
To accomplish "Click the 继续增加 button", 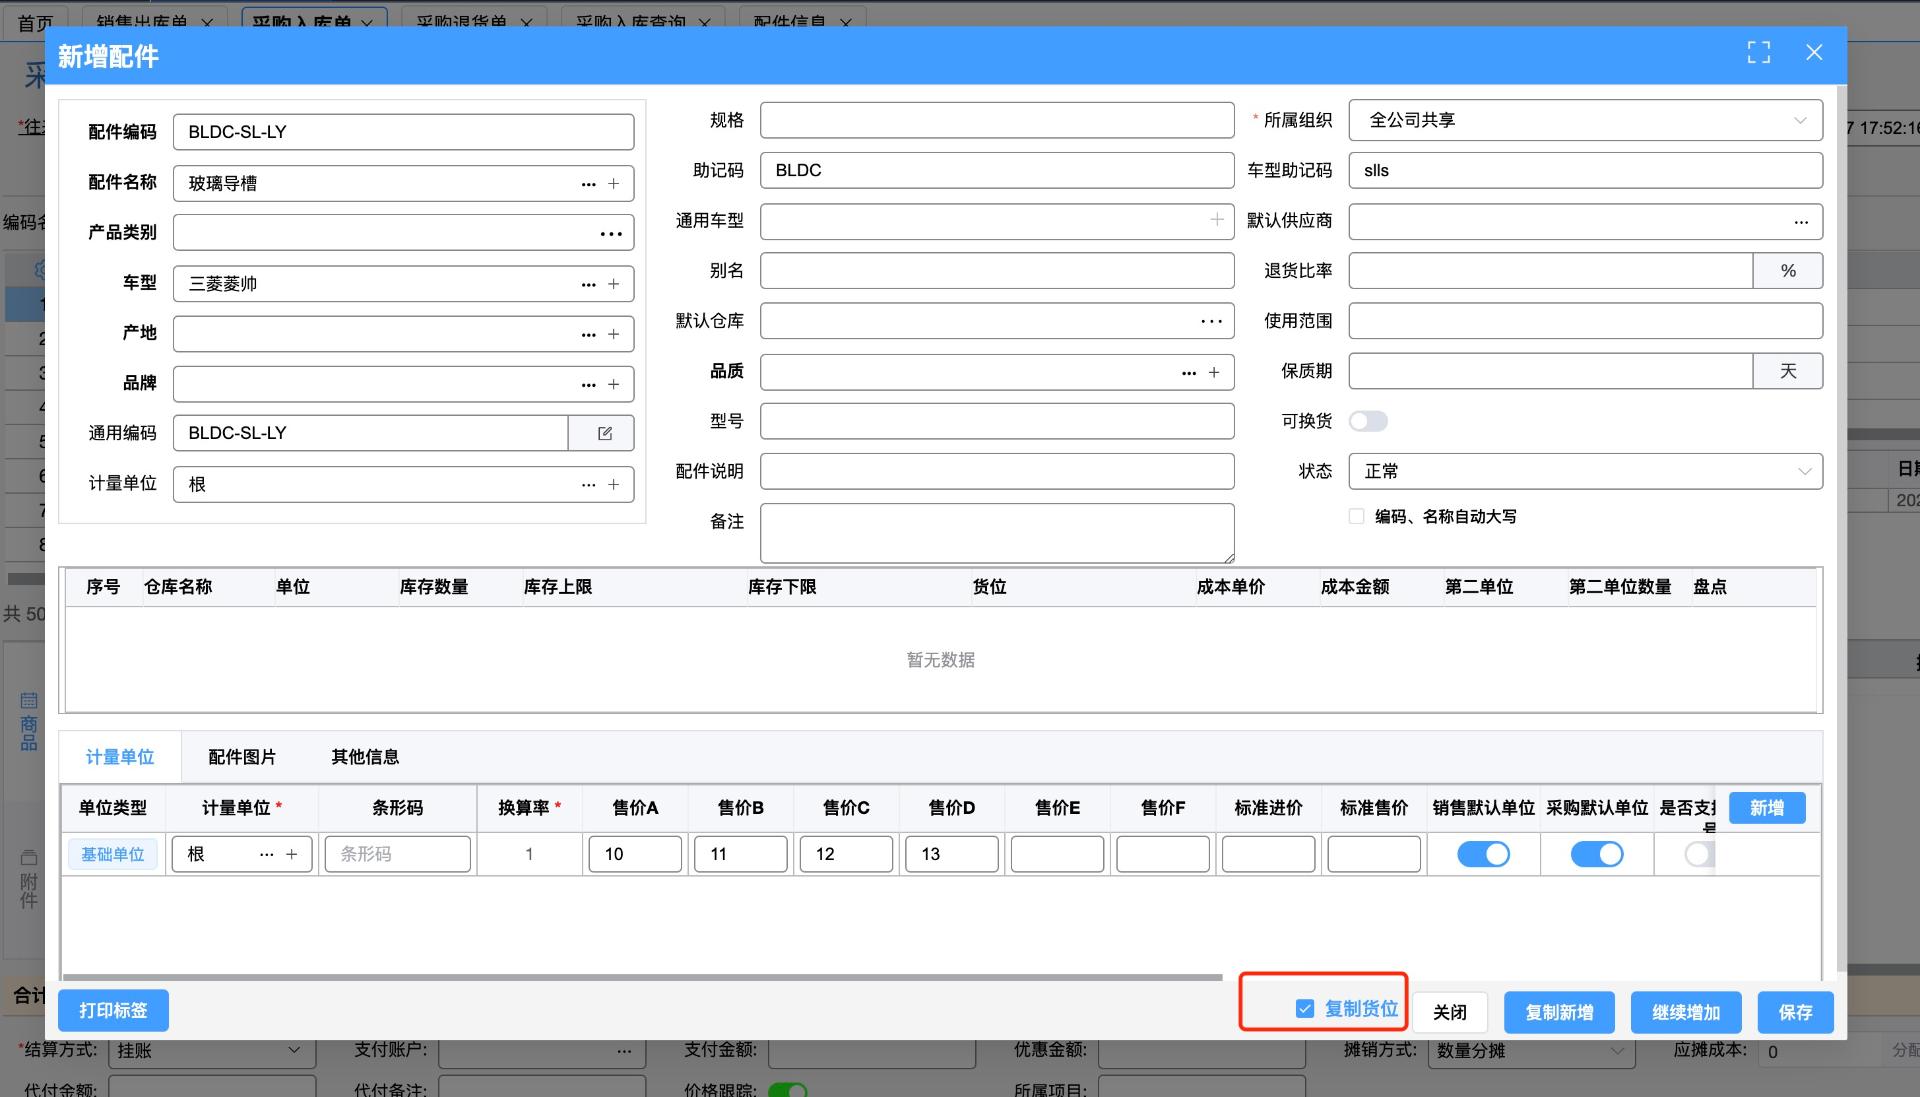I will pyautogui.click(x=1686, y=1012).
